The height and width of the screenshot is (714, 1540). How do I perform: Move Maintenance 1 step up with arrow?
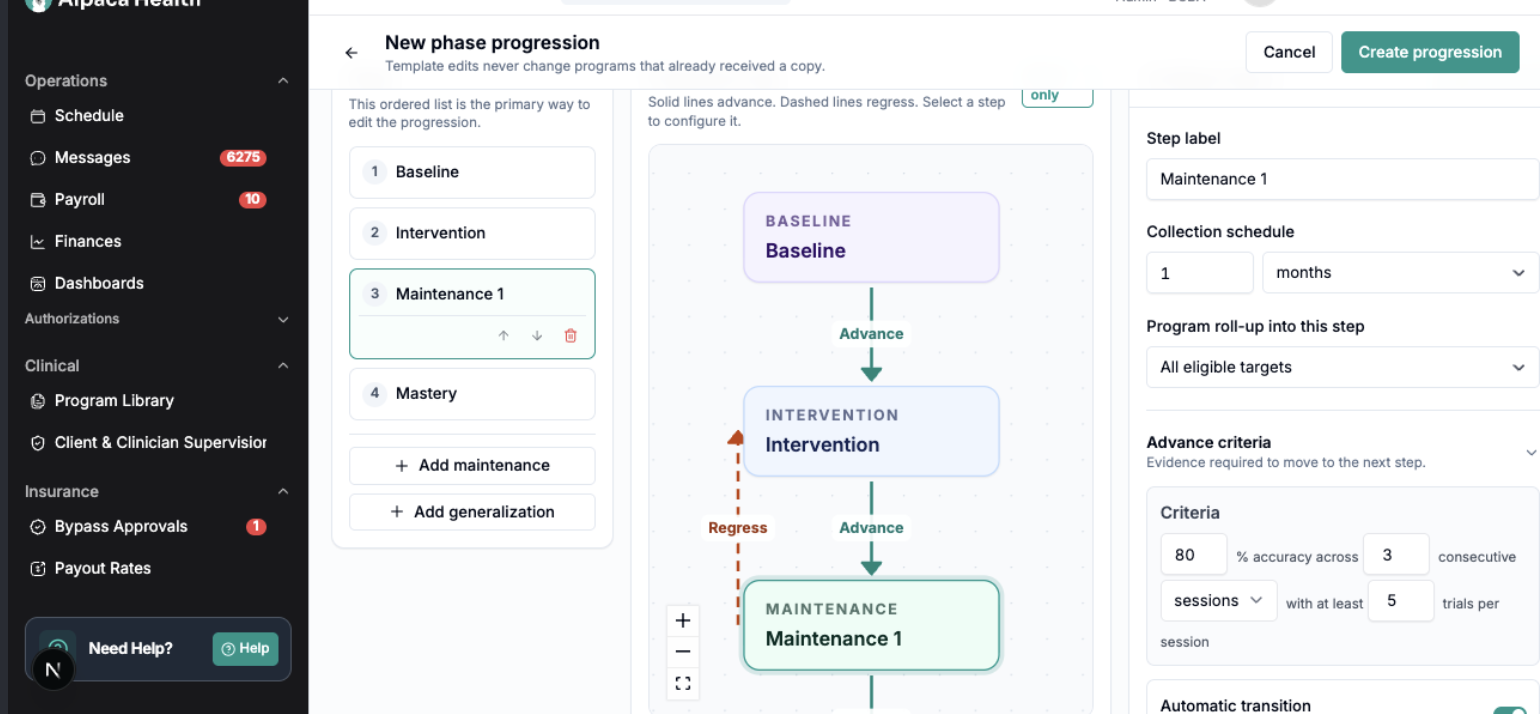click(x=503, y=336)
